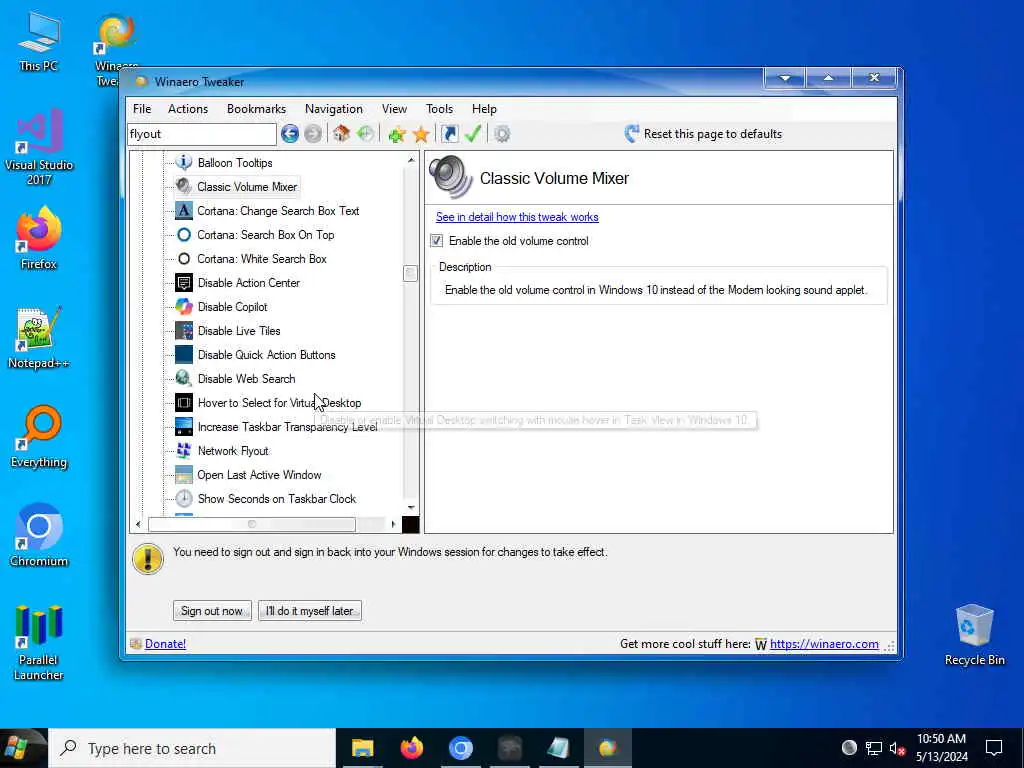Open the Tools menu
Viewport: 1024px width, 768px height.
[x=440, y=109]
